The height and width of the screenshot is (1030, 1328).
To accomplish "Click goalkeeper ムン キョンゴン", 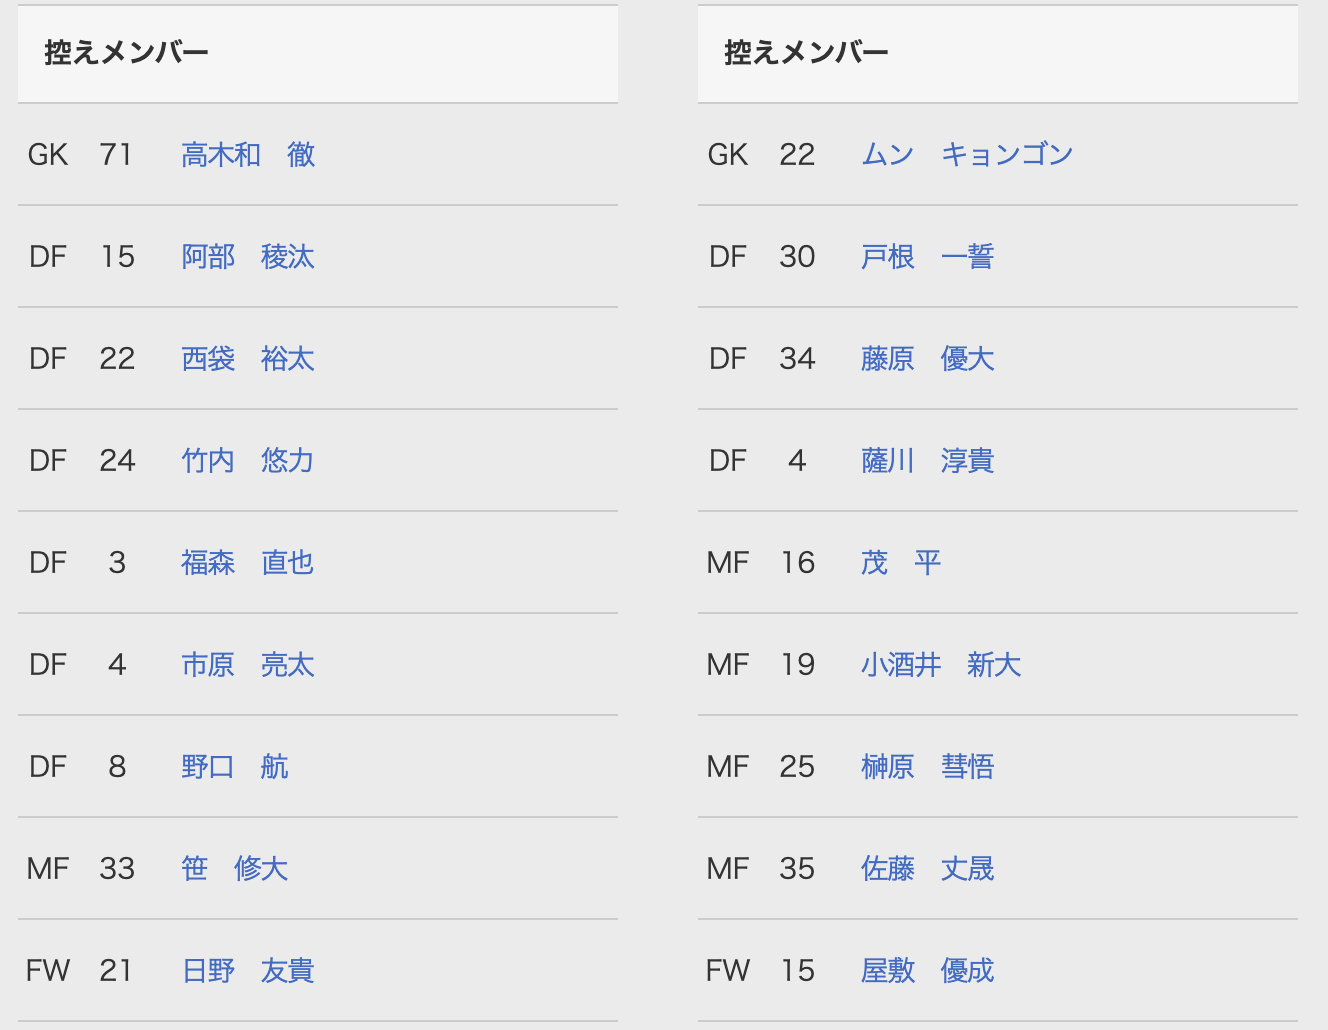I will click(967, 155).
